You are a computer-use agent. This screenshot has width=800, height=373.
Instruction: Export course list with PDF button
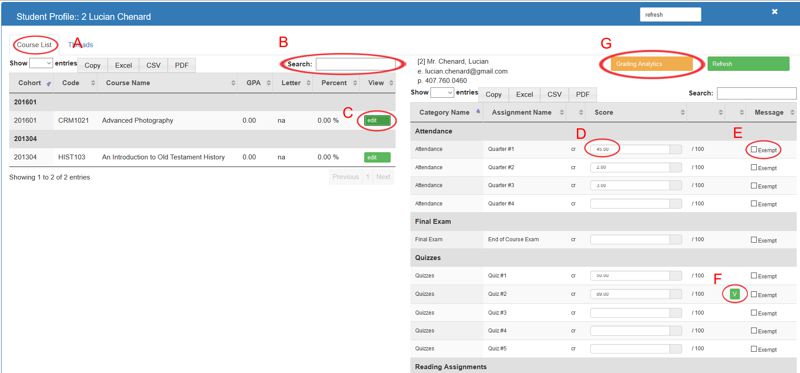click(182, 65)
